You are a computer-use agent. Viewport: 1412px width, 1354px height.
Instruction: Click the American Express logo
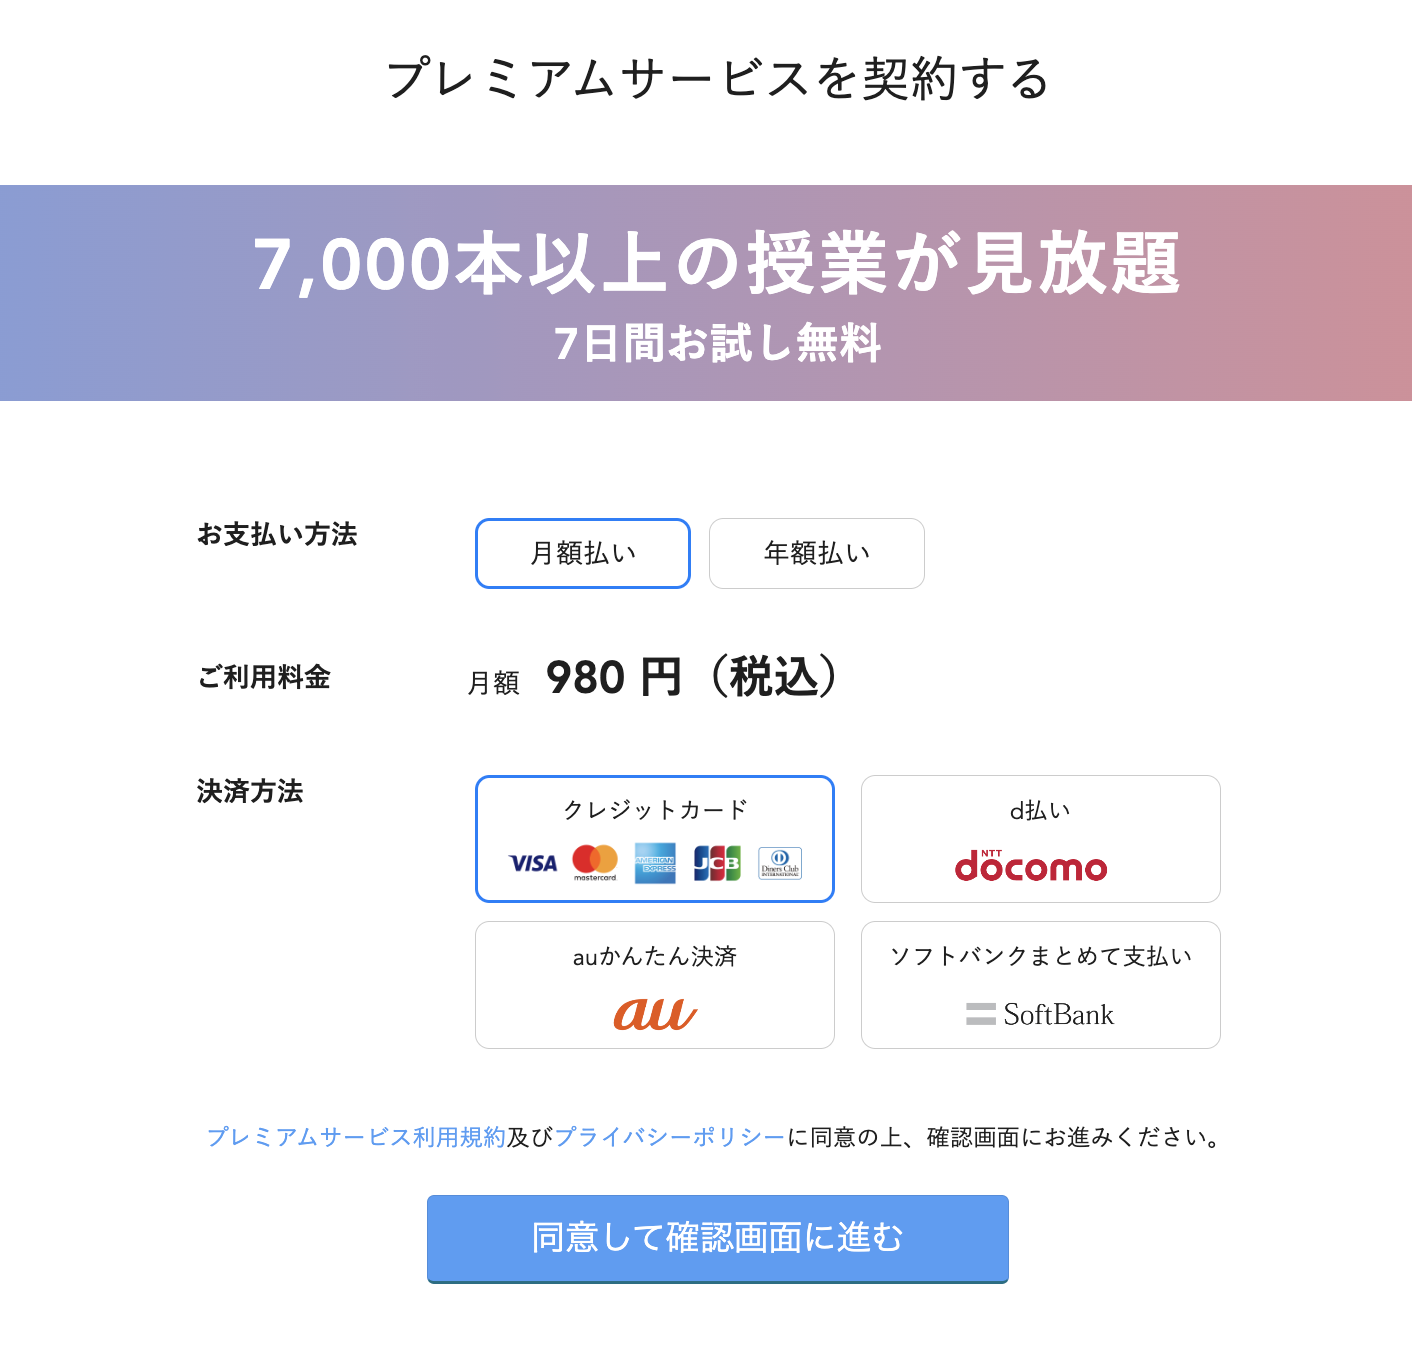coord(655,863)
